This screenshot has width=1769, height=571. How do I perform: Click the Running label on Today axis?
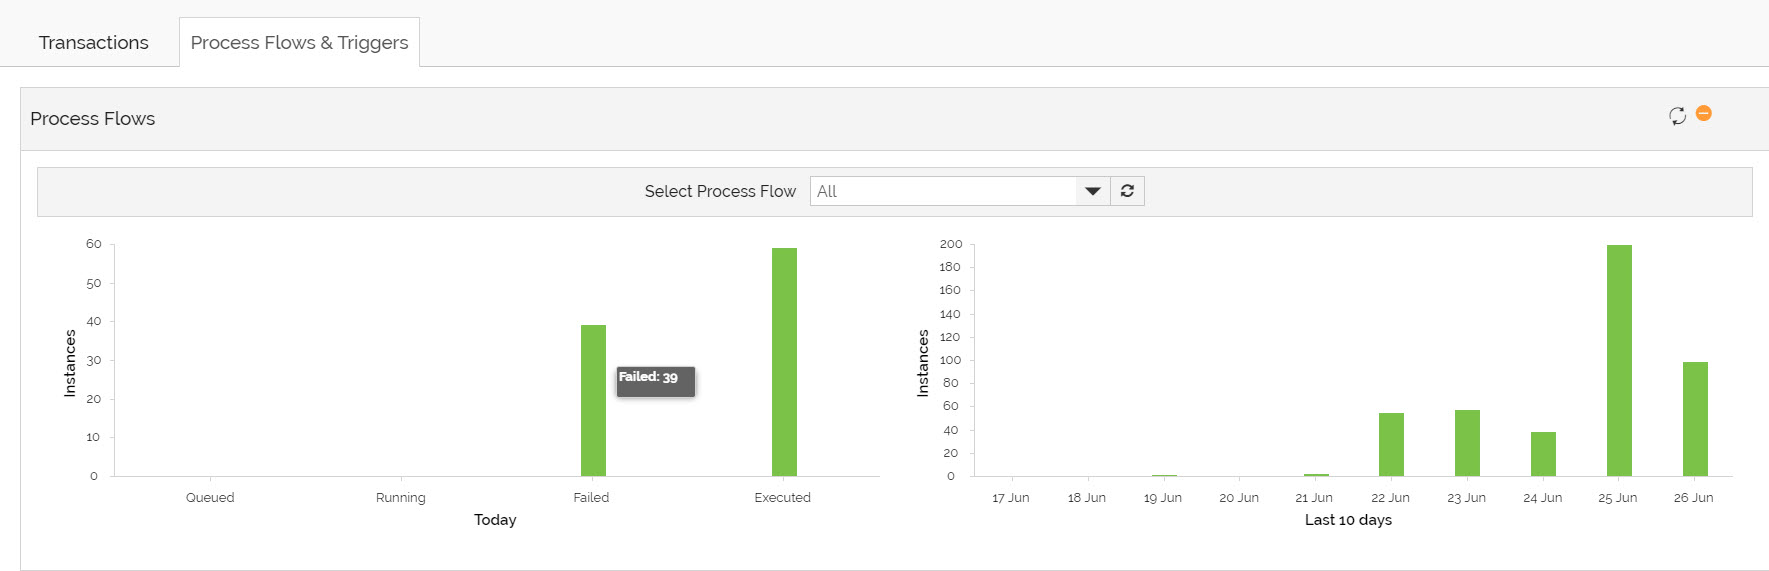400,498
